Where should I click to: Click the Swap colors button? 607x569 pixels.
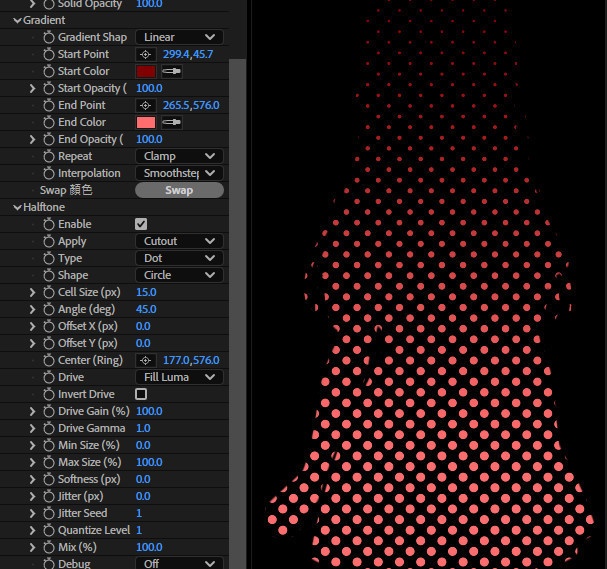(179, 190)
